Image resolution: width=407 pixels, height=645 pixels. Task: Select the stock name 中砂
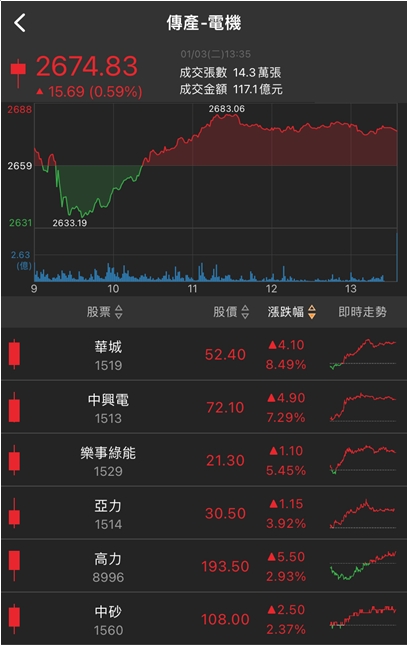(x=108, y=612)
